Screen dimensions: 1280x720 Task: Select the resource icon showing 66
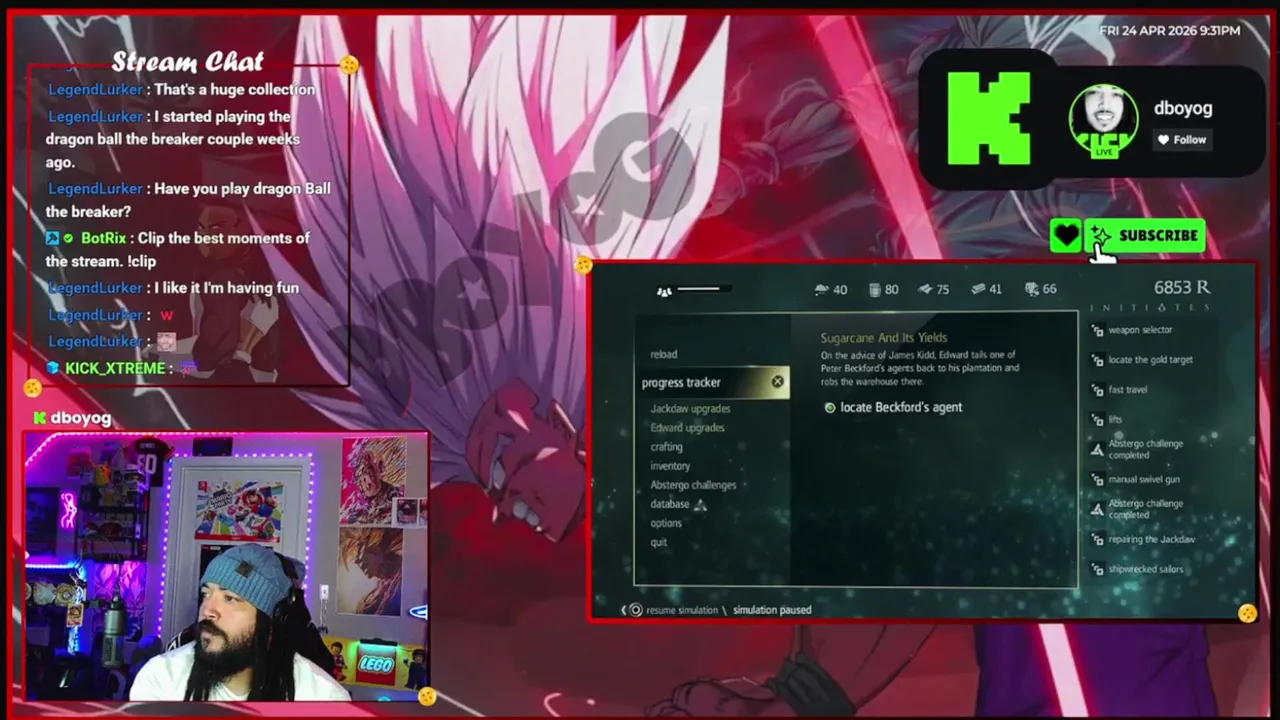1032,289
